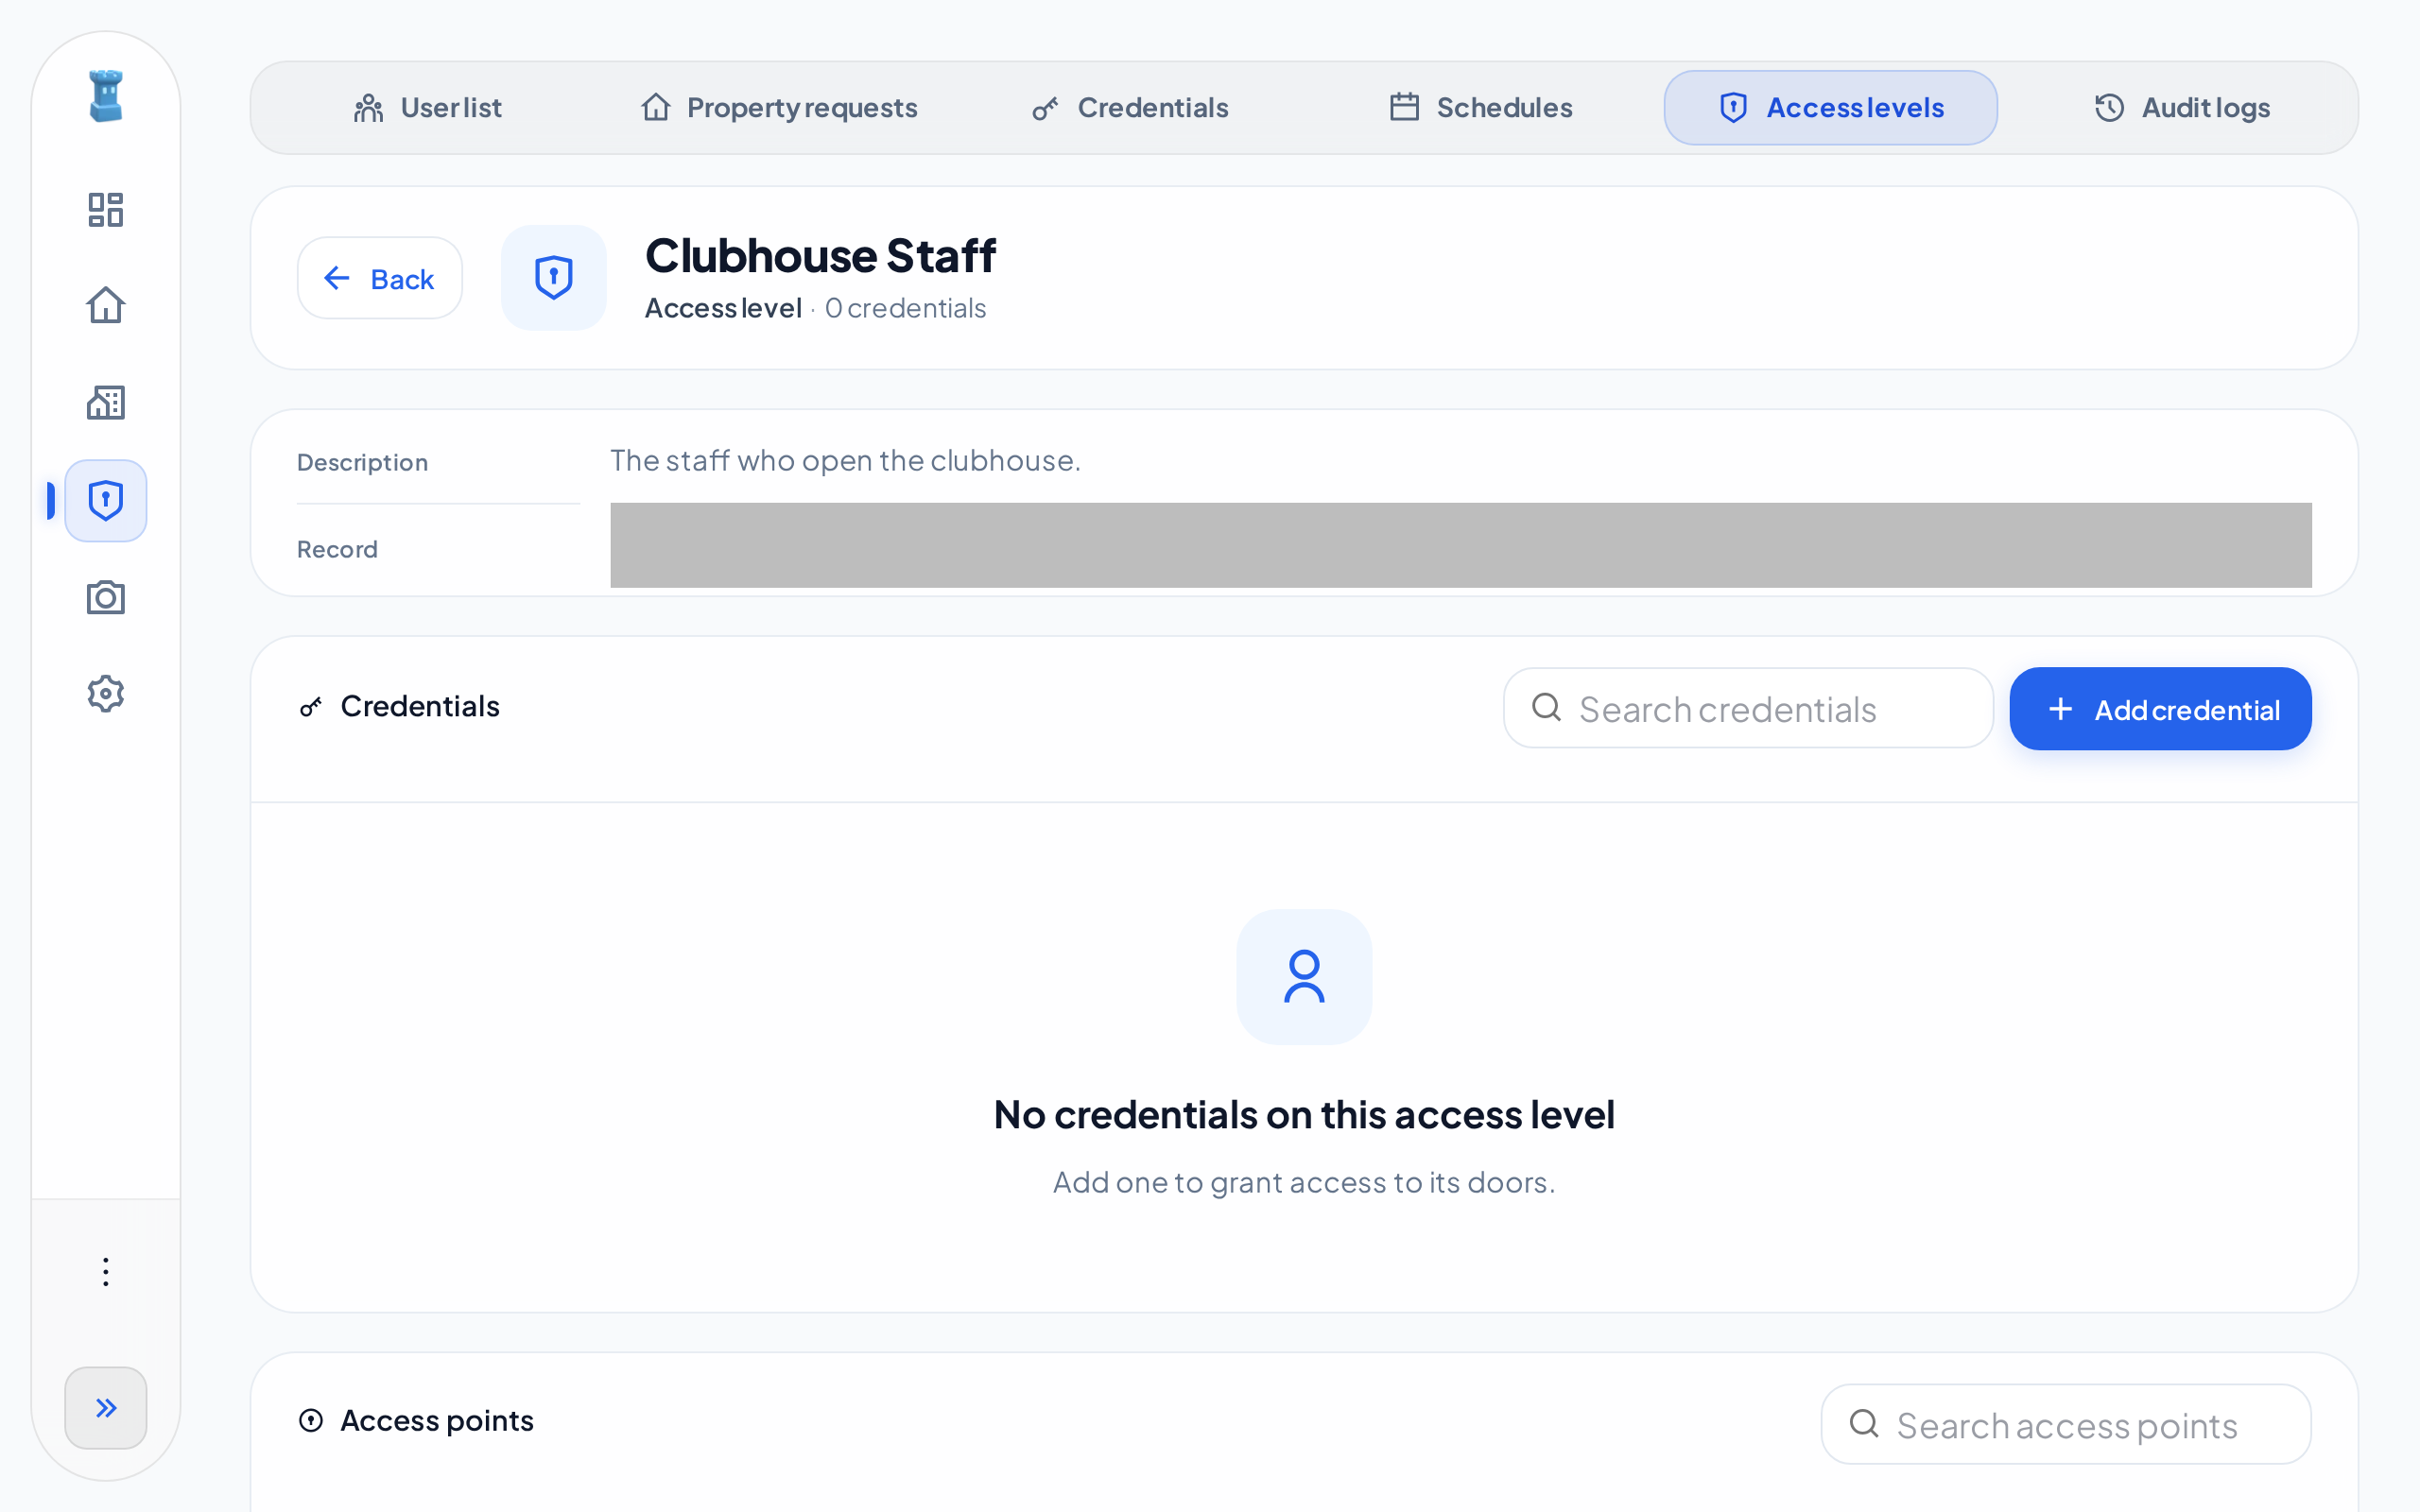
Task: Click the Access points section icon
Action: [311, 1420]
